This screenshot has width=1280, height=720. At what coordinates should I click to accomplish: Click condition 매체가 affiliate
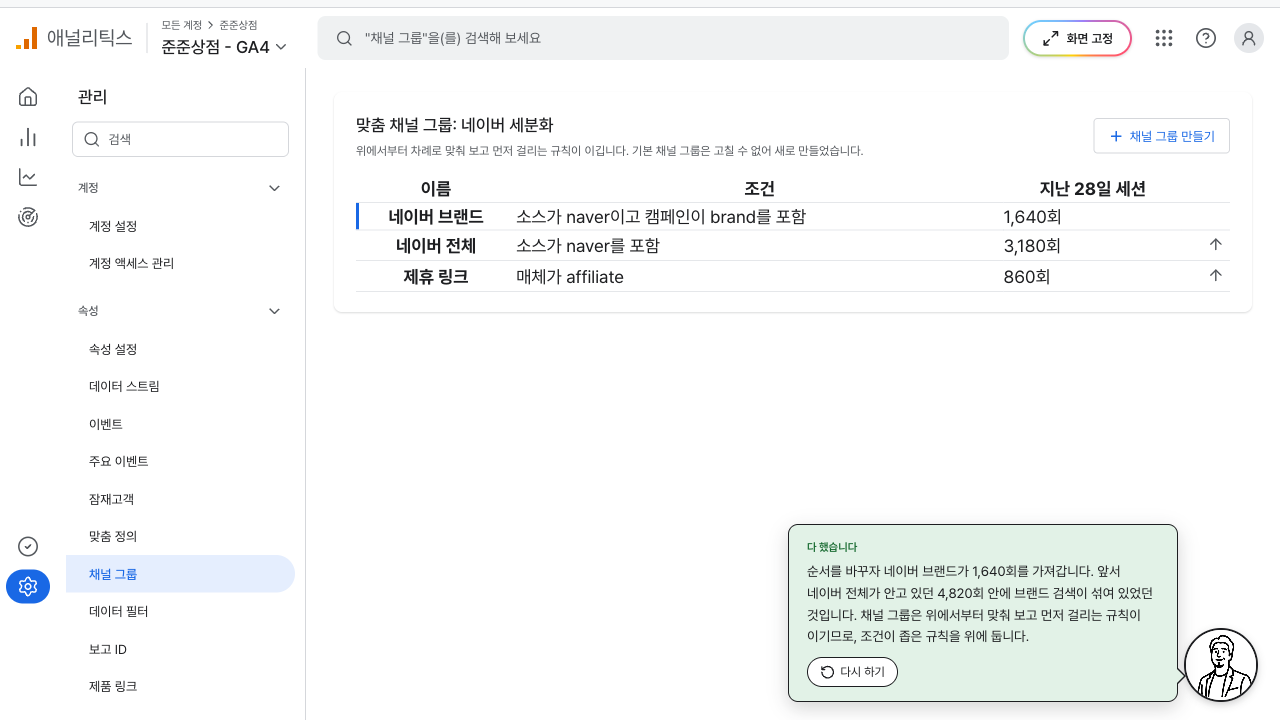(570, 277)
